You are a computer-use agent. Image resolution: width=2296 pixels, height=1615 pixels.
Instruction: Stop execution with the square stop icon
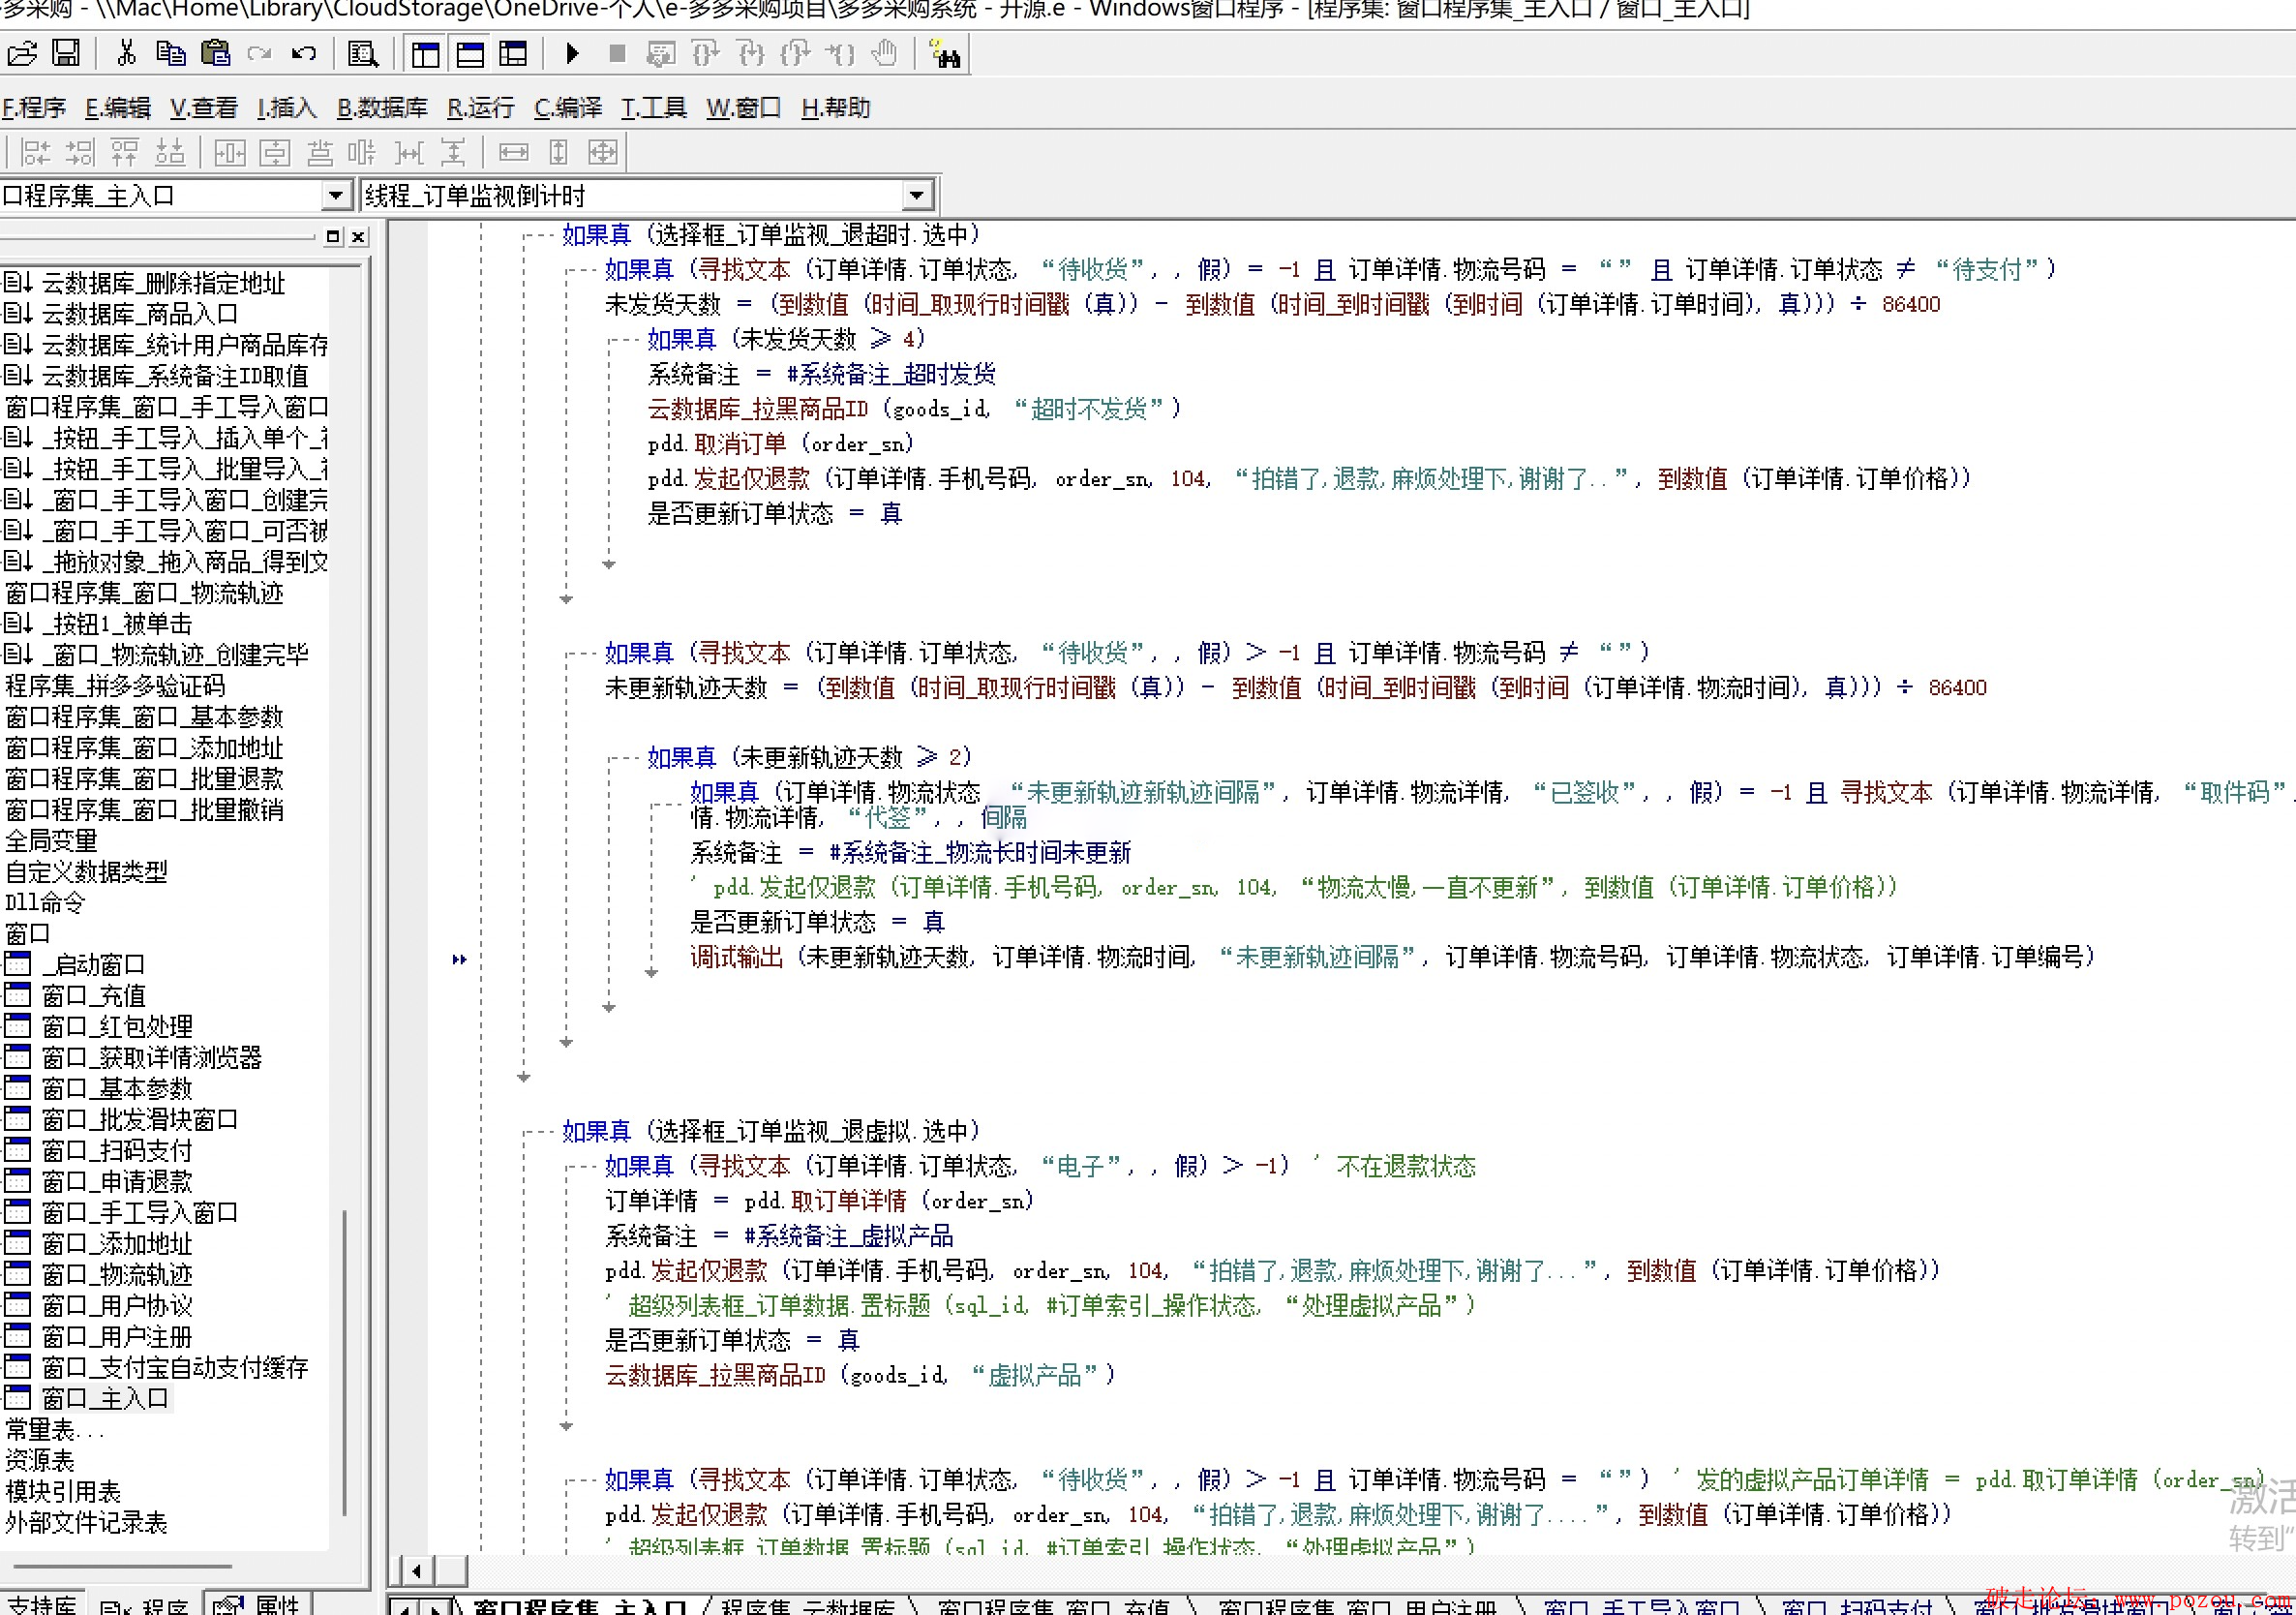coord(617,53)
